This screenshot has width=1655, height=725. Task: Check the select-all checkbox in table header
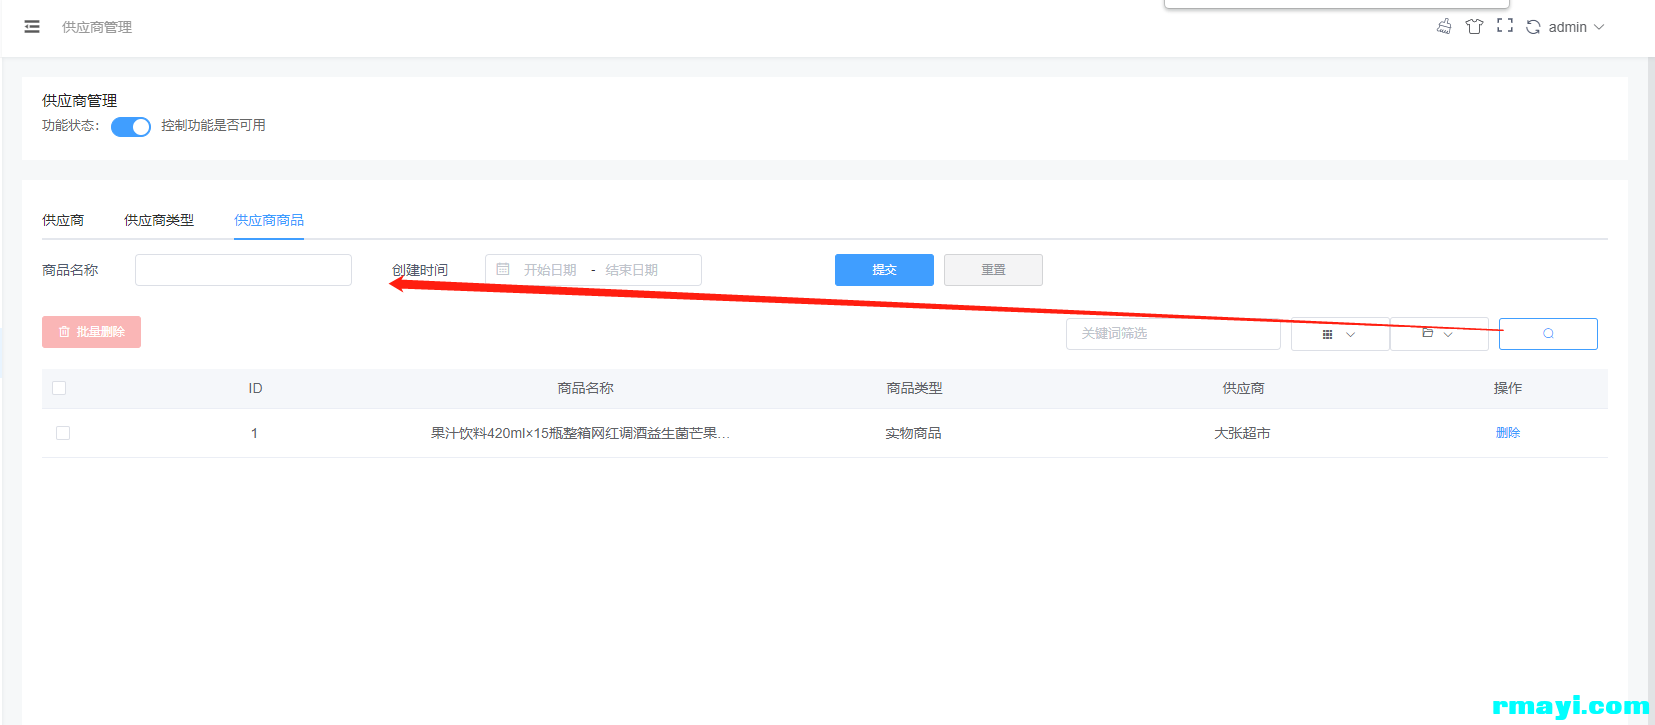coord(59,388)
